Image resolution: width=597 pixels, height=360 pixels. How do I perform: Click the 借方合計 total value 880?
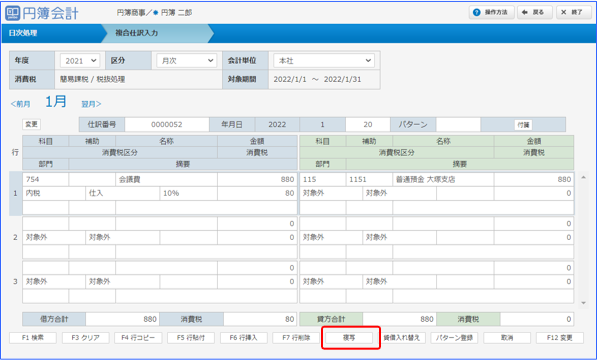click(122, 319)
